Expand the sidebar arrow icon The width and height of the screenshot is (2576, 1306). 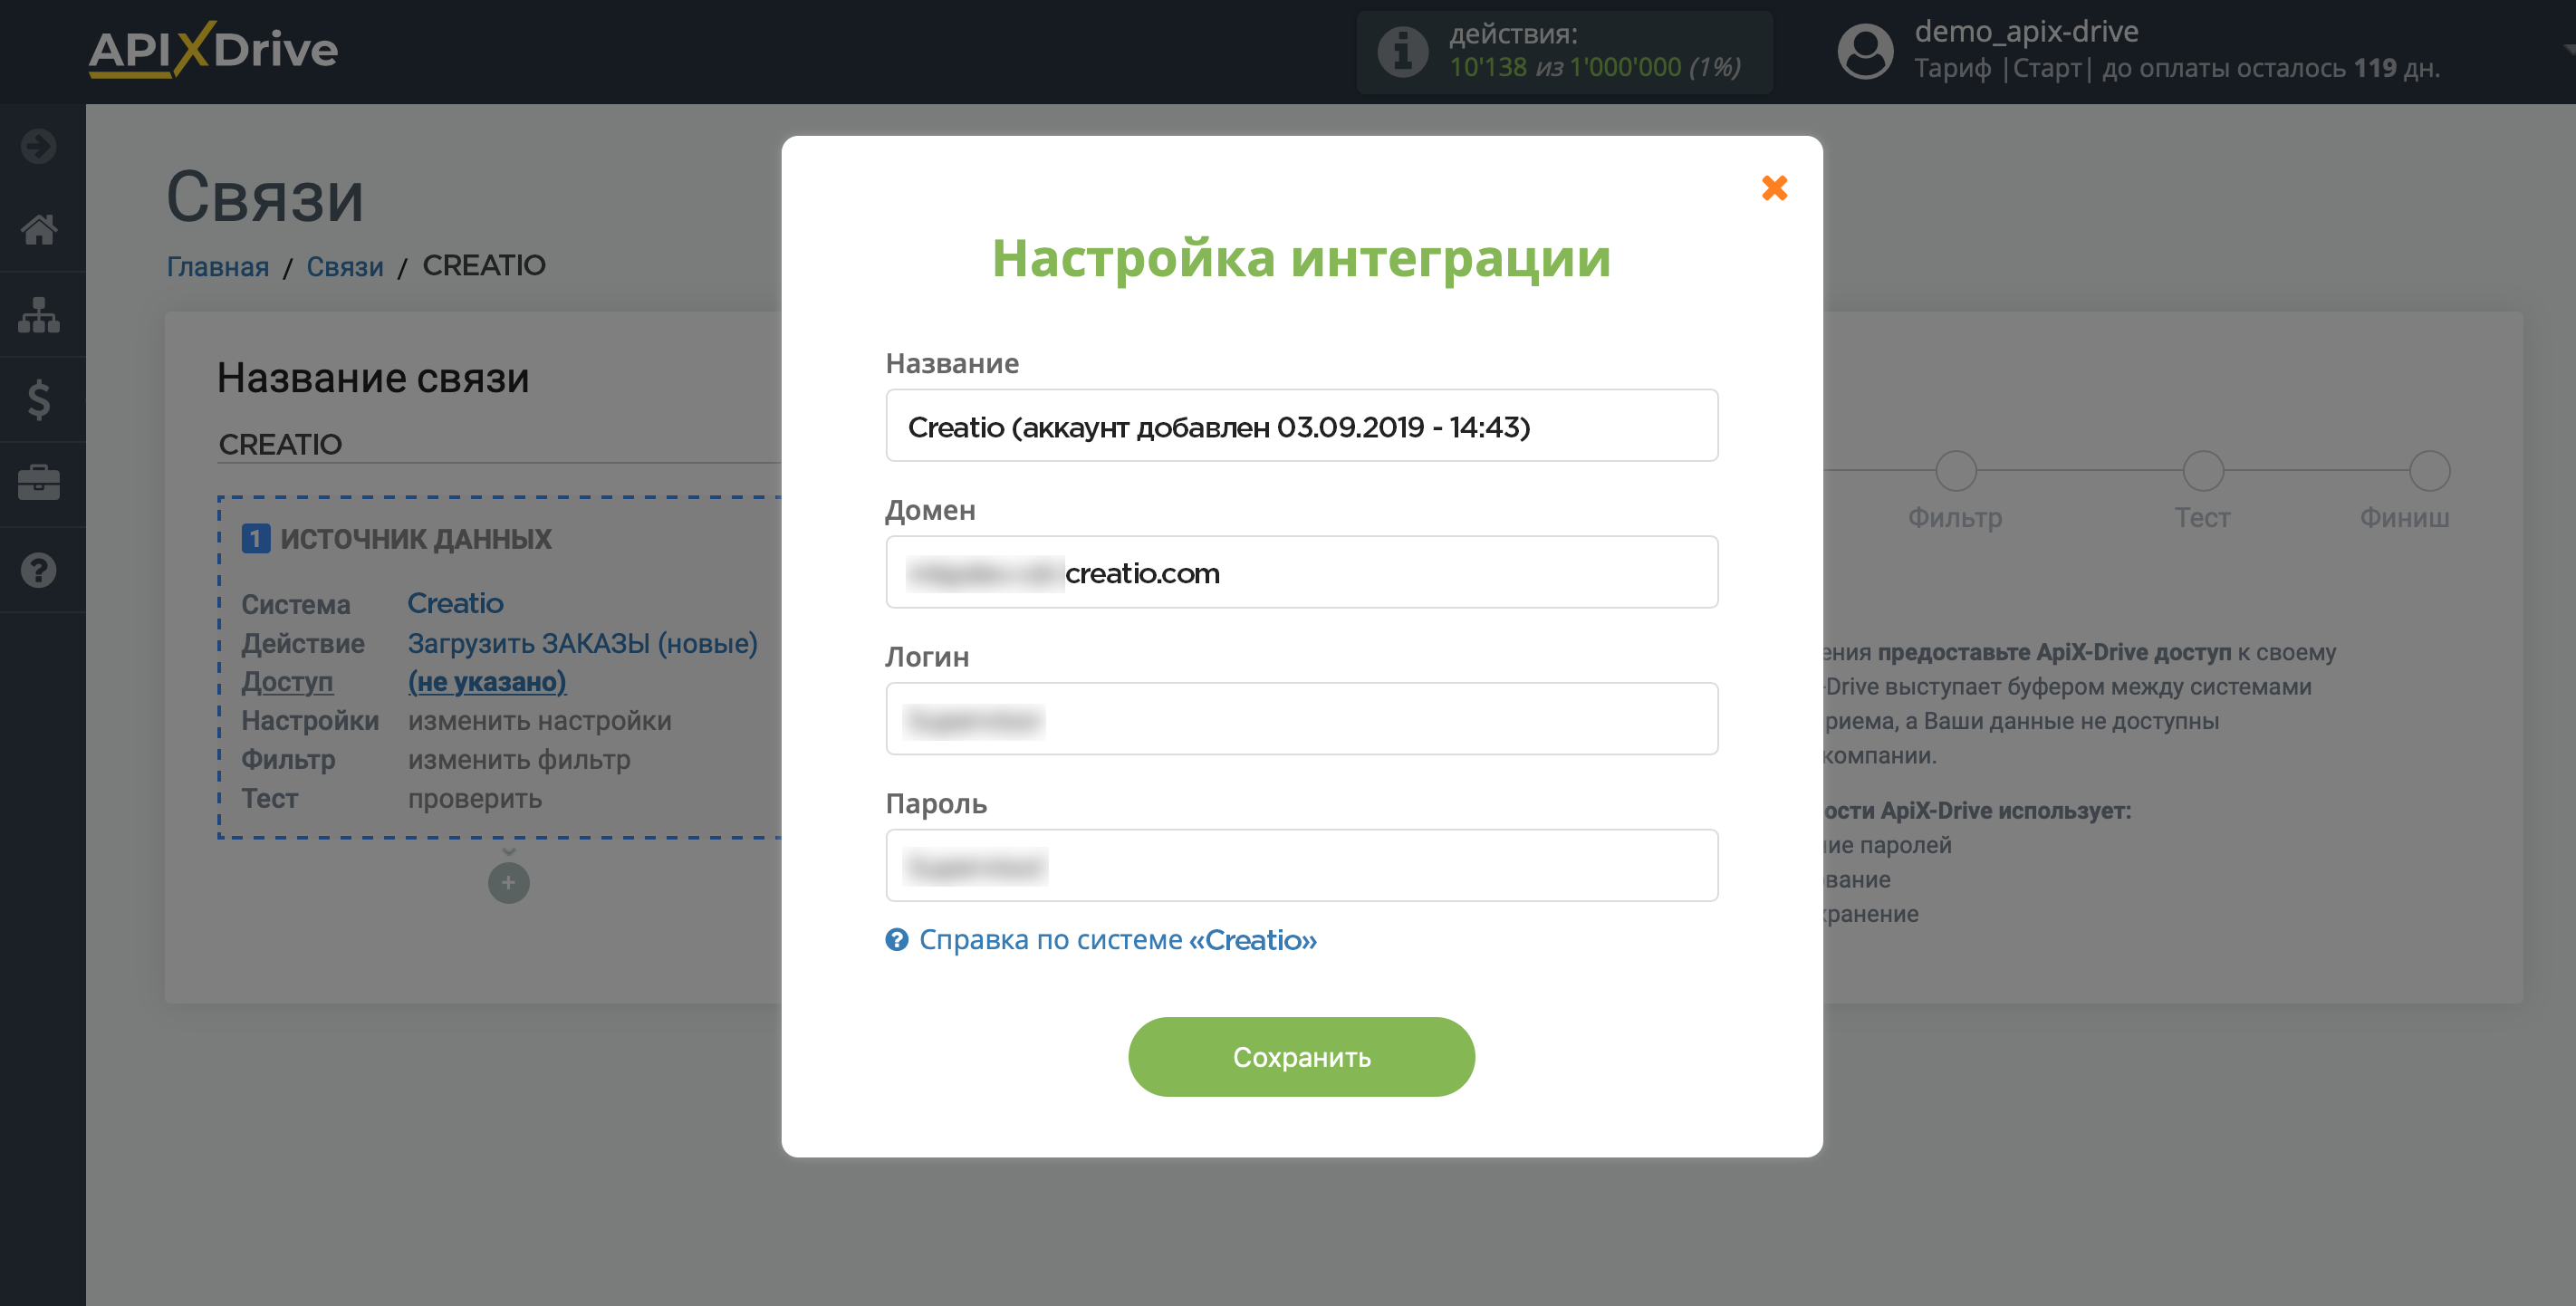(39, 146)
